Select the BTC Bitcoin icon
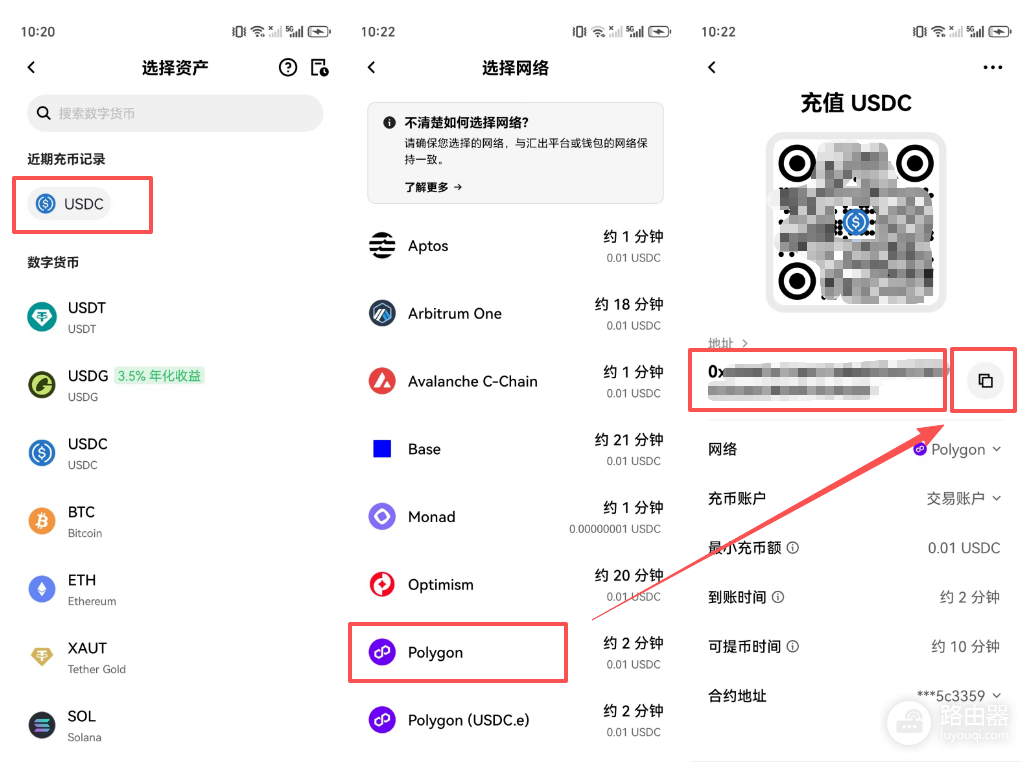 coord(42,521)
